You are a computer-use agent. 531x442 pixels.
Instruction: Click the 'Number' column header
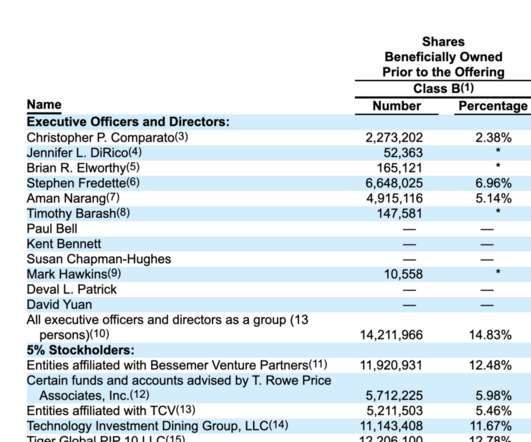[x=397, y=106]
